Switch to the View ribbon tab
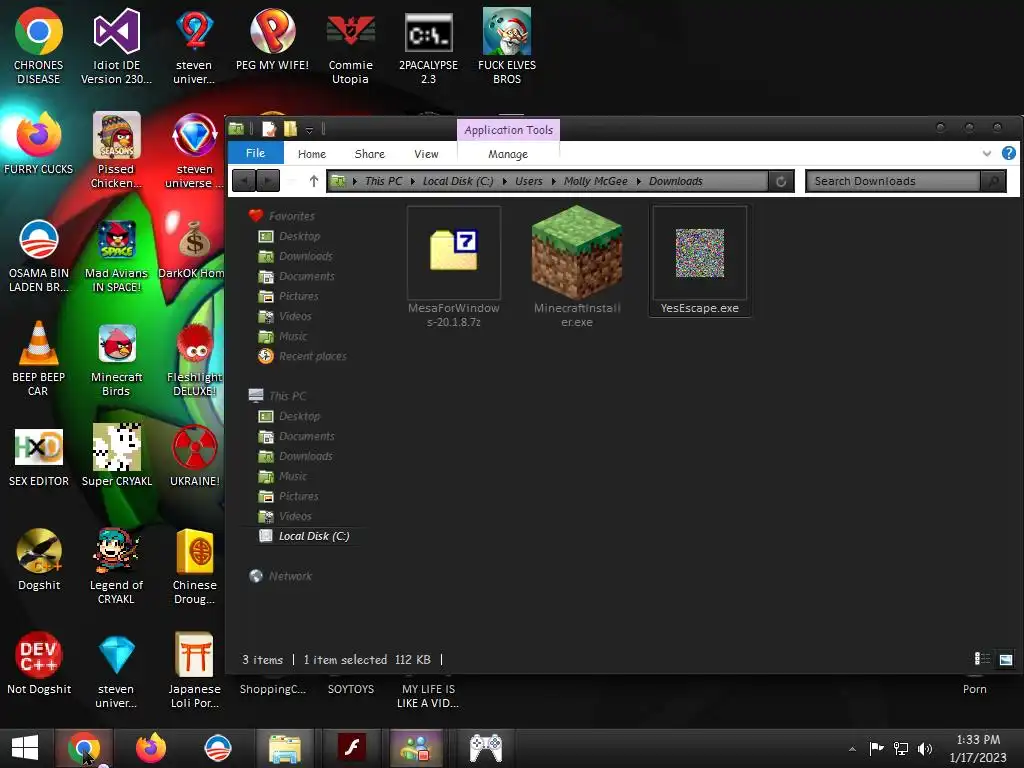The image size is (1024, 768). point(426,154)
